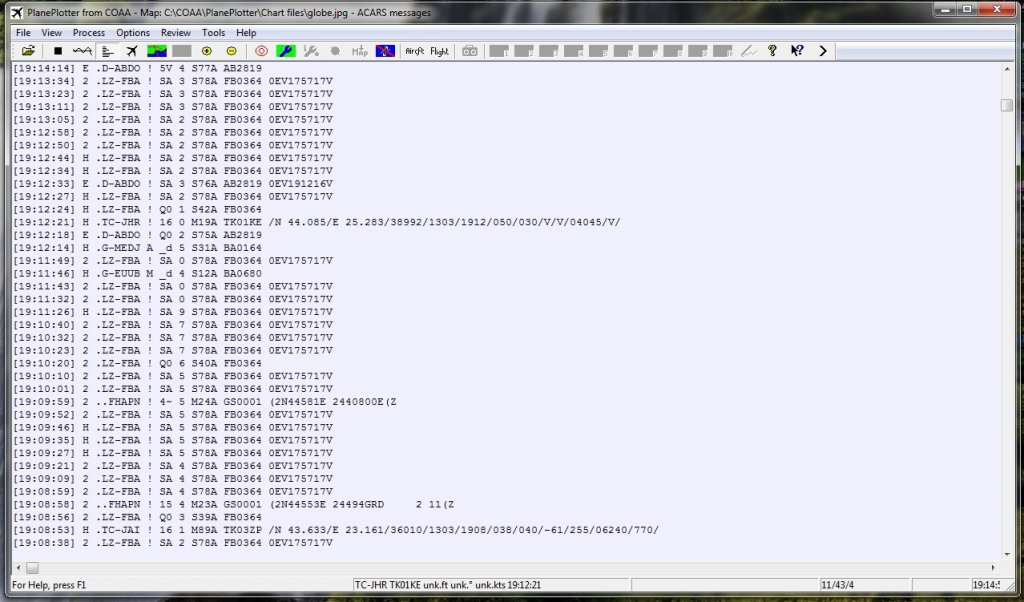Click the vertical scrollbar down arrow
The image size is (1024, 602).
(1006, 554)
